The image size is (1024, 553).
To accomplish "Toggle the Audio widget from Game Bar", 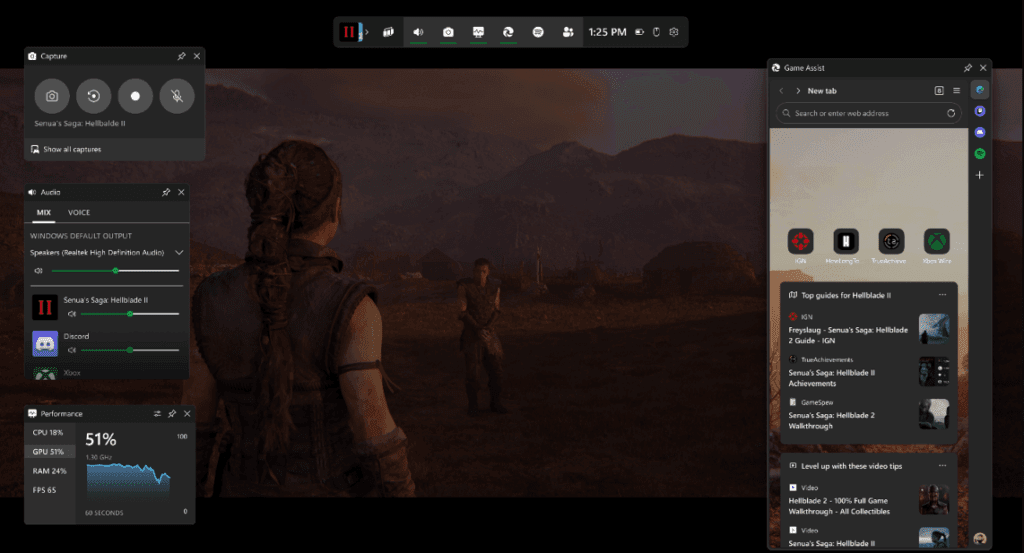I will point(419,32).
